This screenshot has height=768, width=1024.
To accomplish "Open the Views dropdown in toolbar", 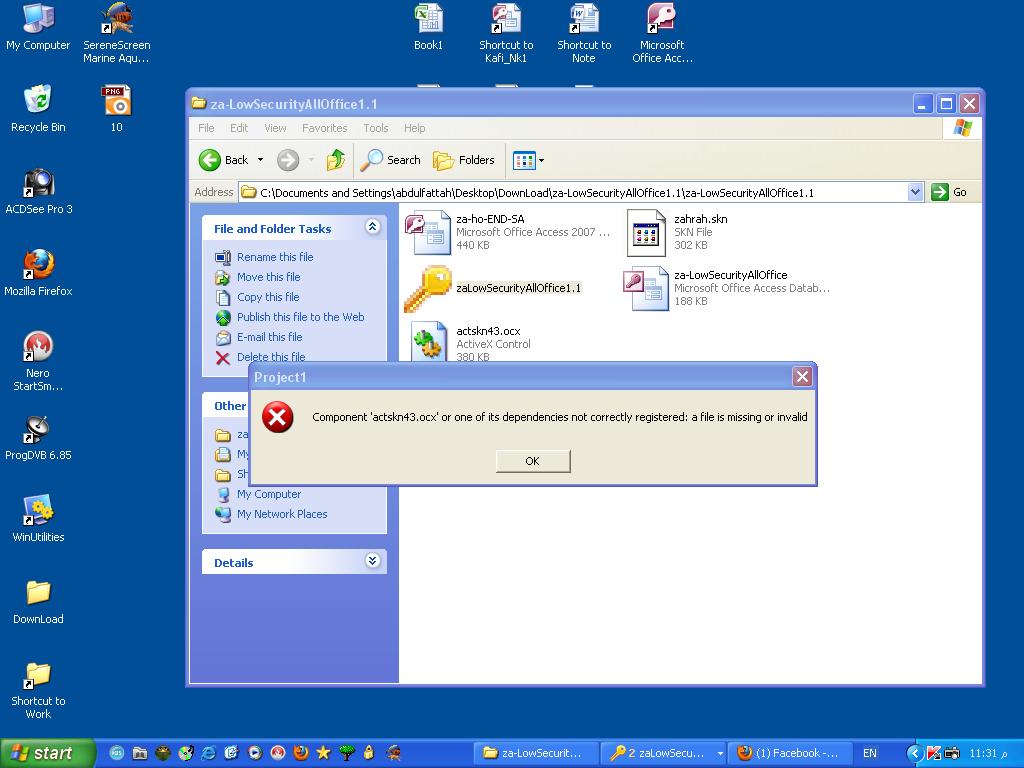I will pyautogui.click(x=529, y=160).
